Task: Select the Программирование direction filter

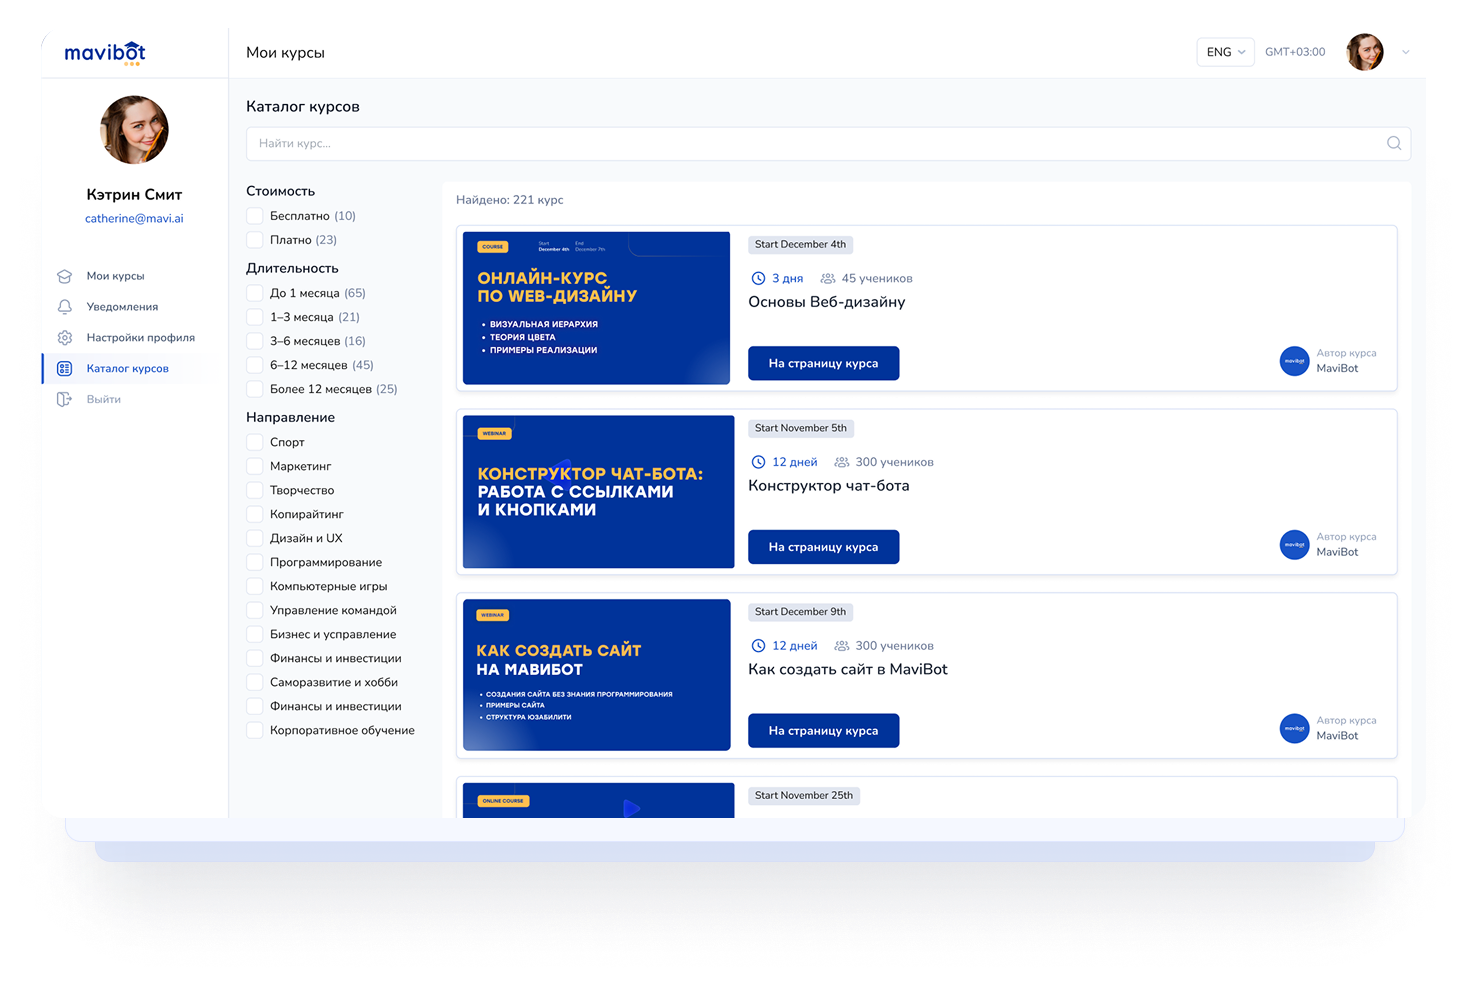Action: 255,562
